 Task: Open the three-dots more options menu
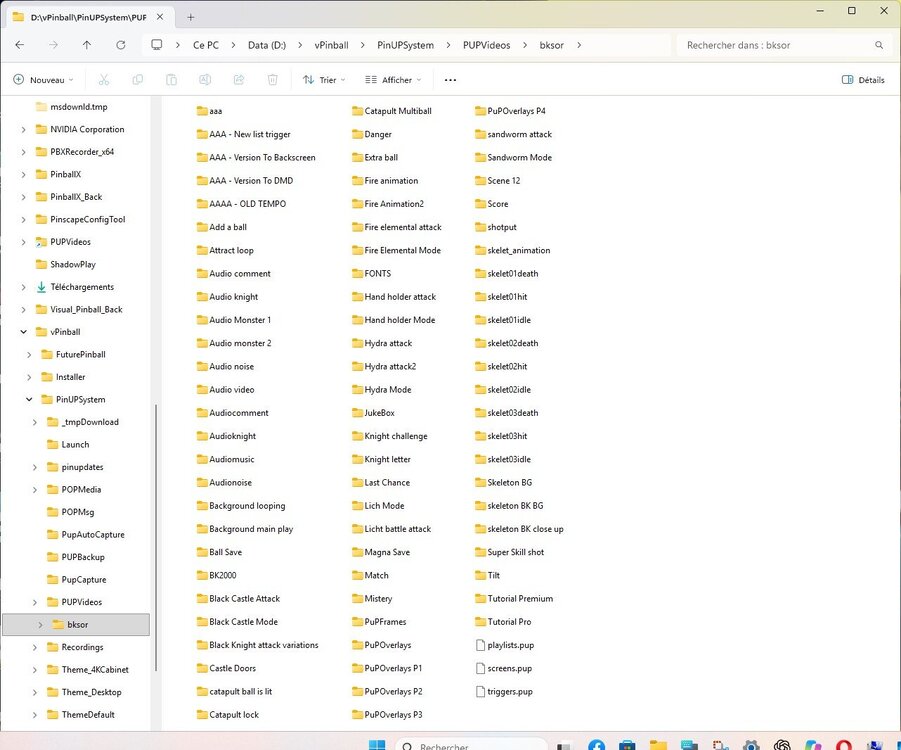[450, 80]
